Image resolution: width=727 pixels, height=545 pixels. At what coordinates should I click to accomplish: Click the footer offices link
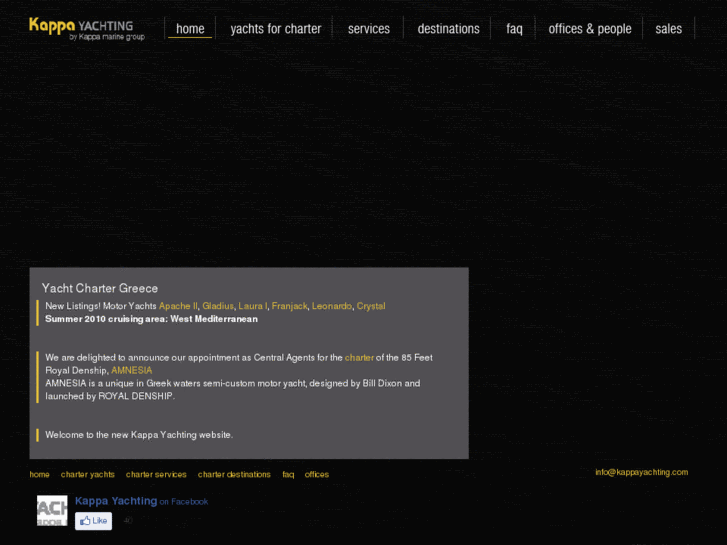click(317, 474)
